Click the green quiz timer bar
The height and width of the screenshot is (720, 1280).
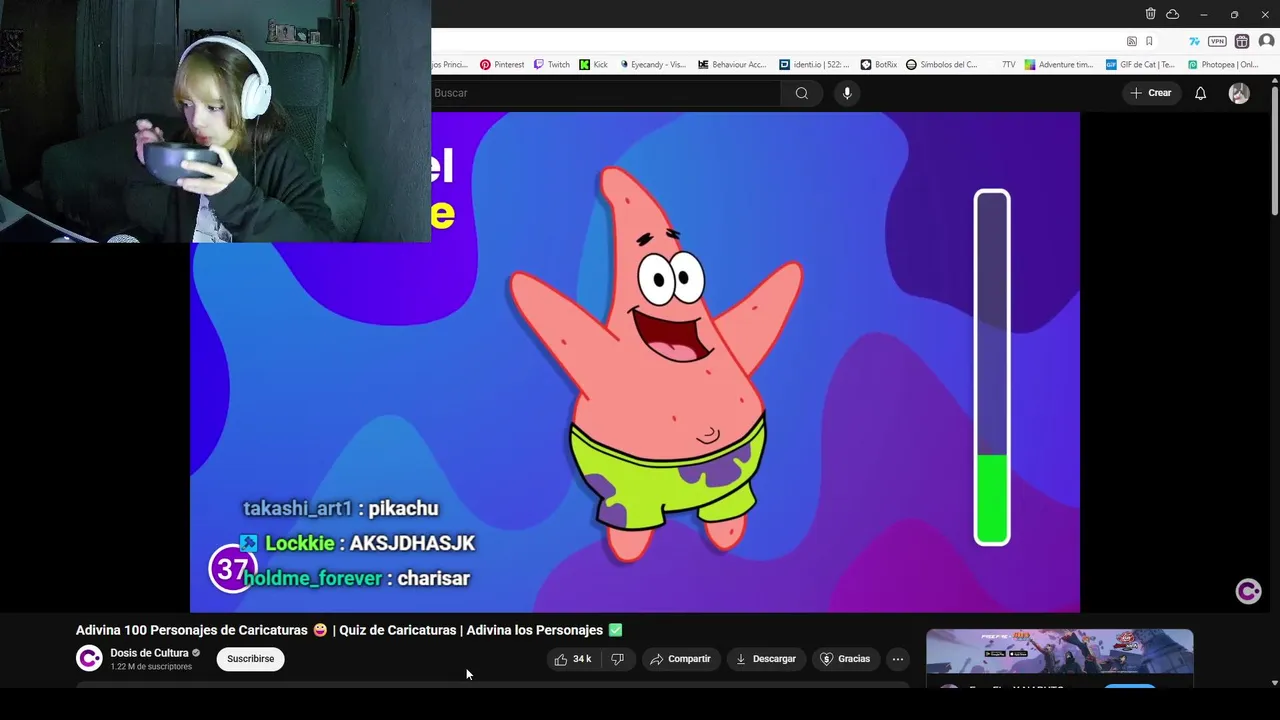tap(992, 367)
